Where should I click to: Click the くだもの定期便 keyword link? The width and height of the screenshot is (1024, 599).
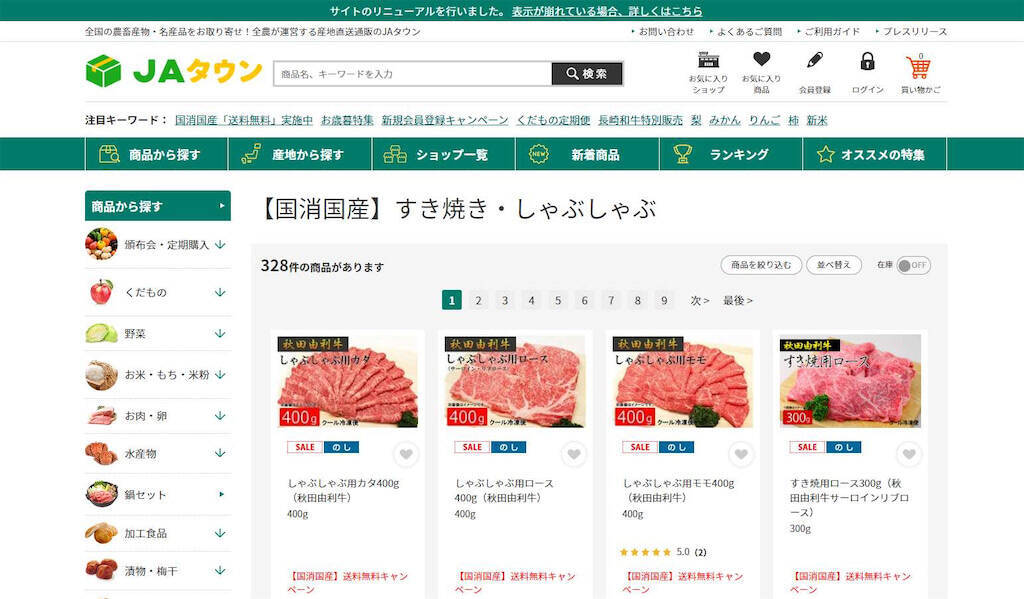point(553,120)
